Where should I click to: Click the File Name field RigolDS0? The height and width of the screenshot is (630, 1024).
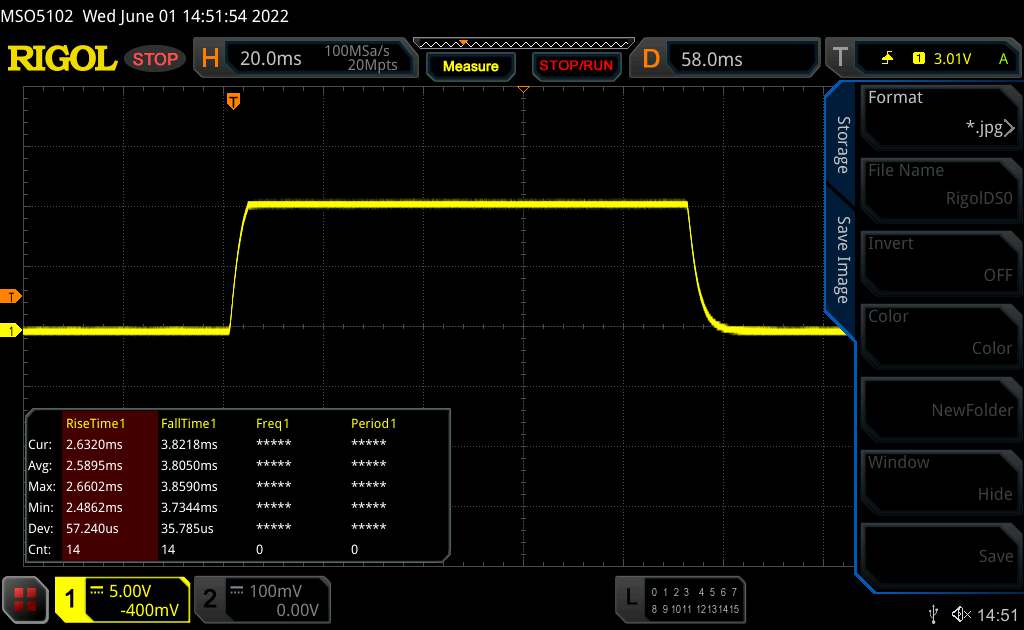[940, 185]
